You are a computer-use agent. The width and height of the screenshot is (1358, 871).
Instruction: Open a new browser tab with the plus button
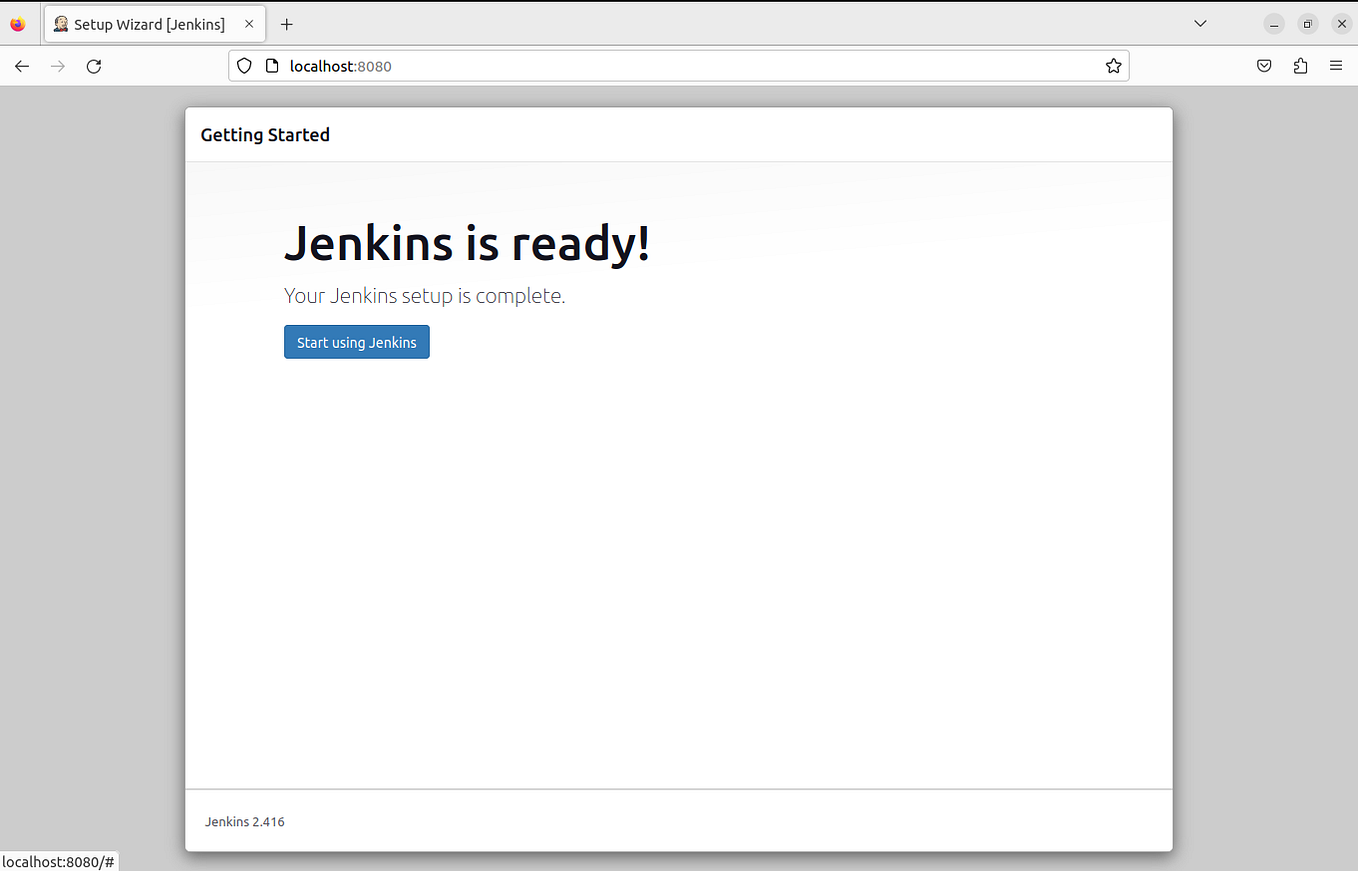[287, 24]
